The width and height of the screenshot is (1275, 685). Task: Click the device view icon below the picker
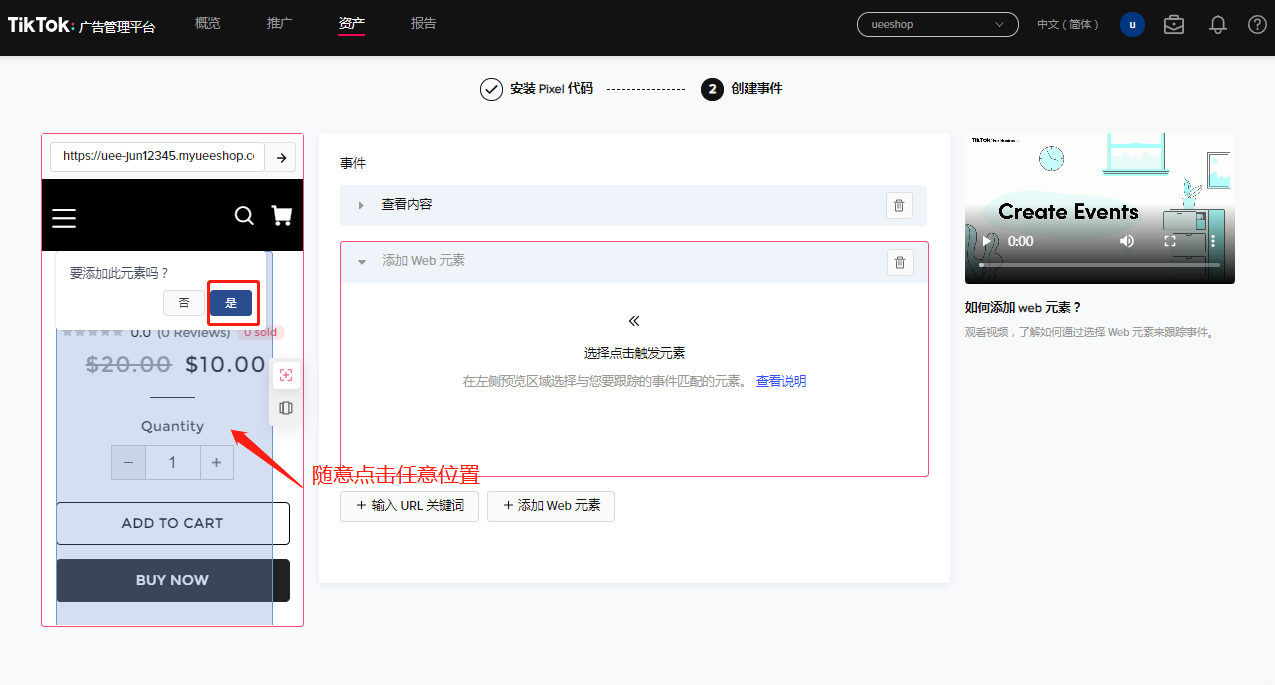286,408
